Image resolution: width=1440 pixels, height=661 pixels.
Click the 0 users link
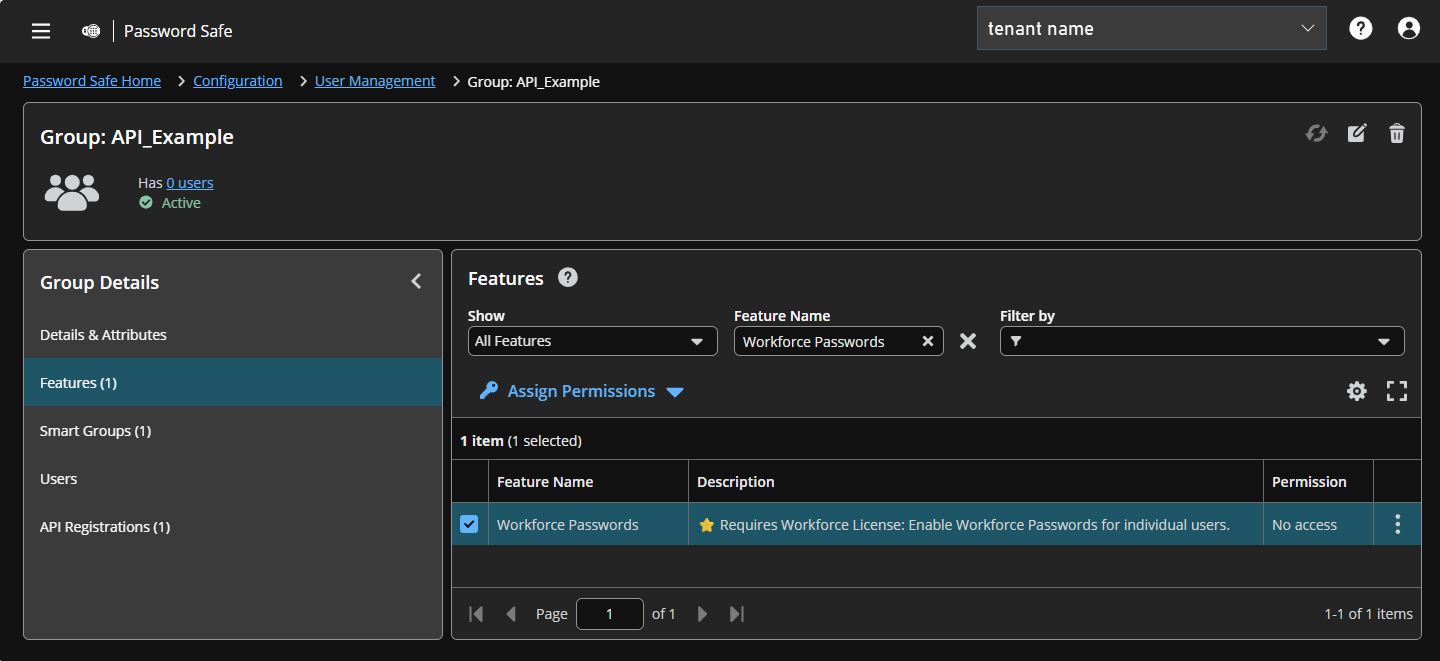pyautogui.click(x=190, y=182)
